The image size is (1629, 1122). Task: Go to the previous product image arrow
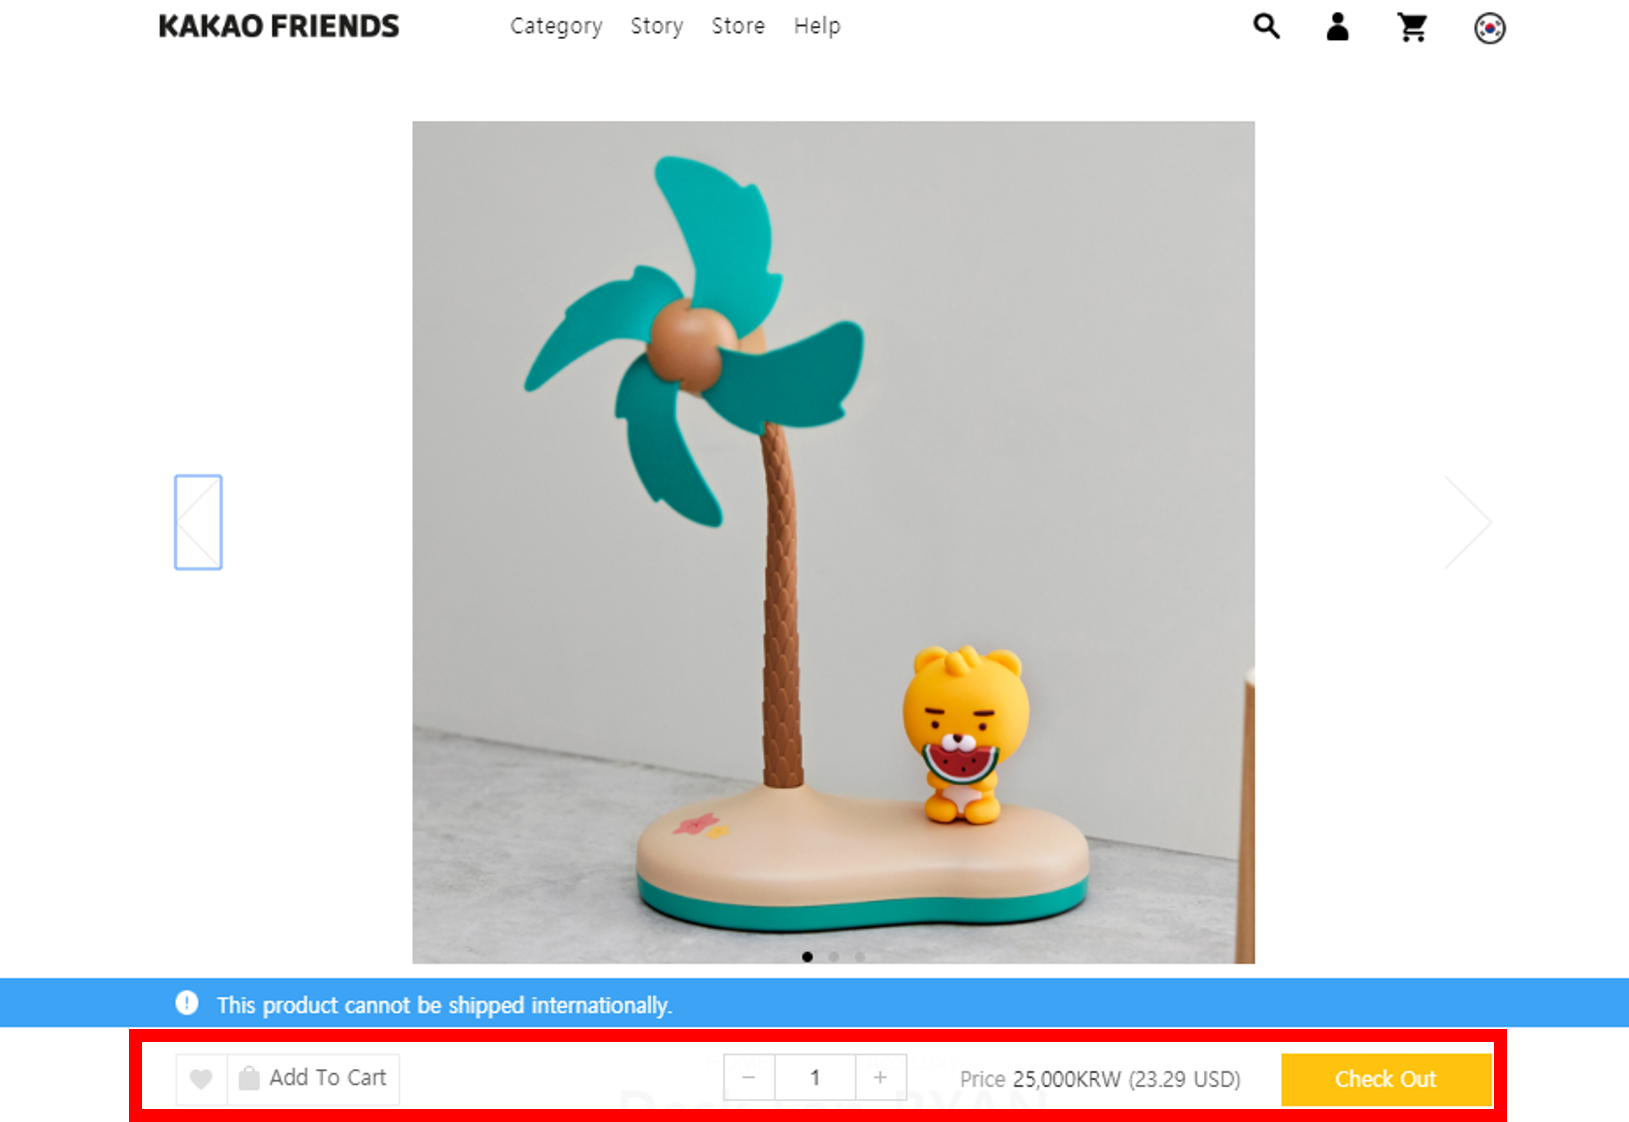(x=198, y=522)
